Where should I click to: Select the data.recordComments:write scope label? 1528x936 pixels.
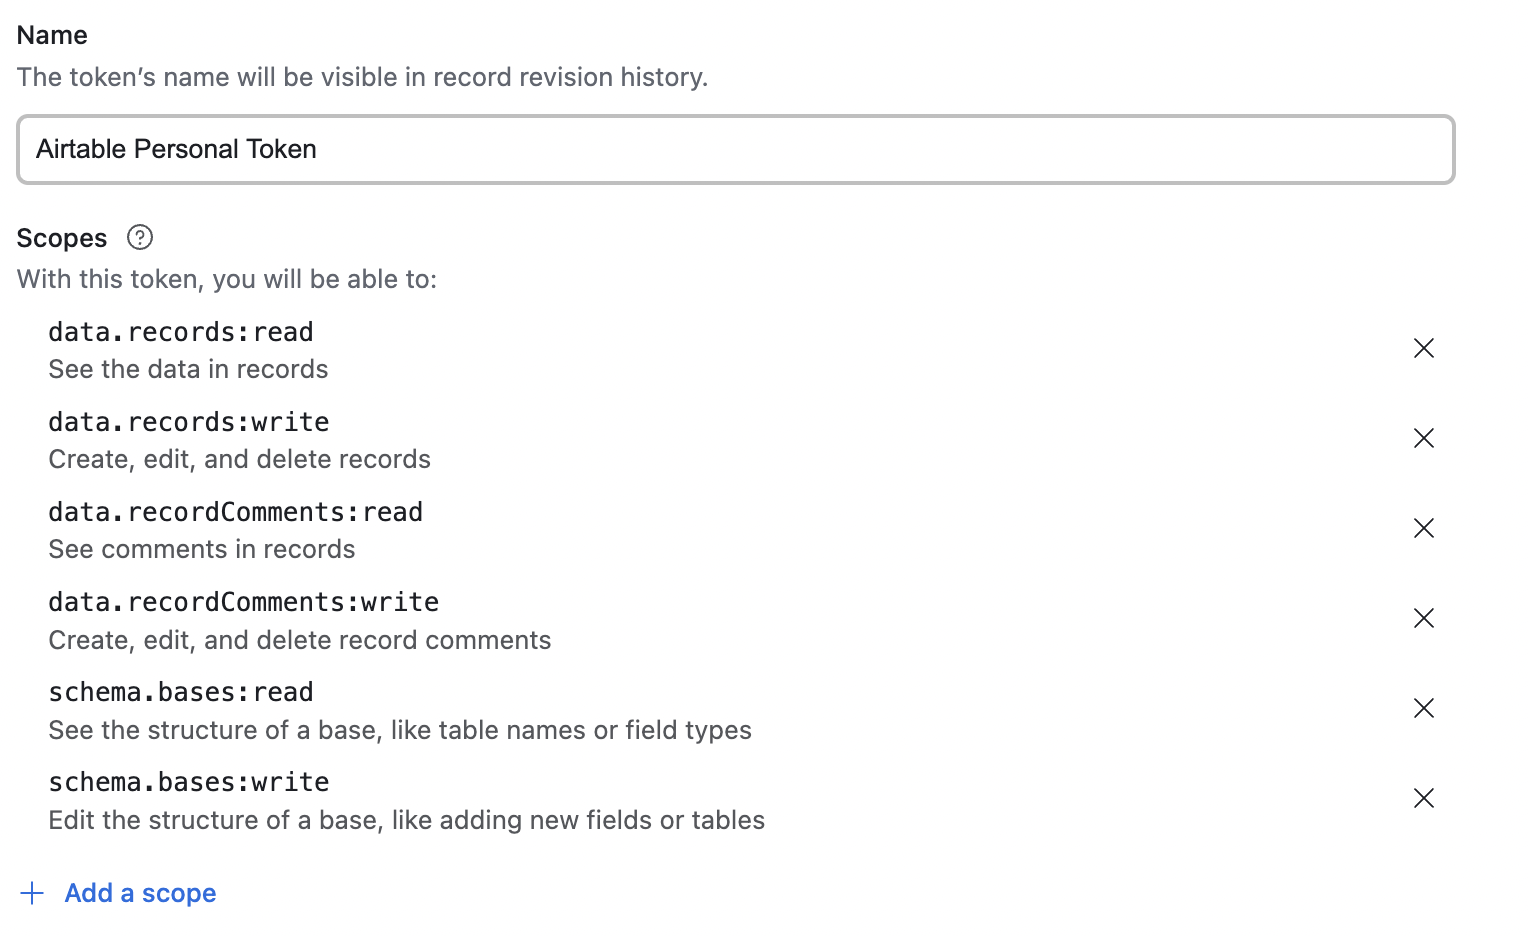(x=244, y=602)
